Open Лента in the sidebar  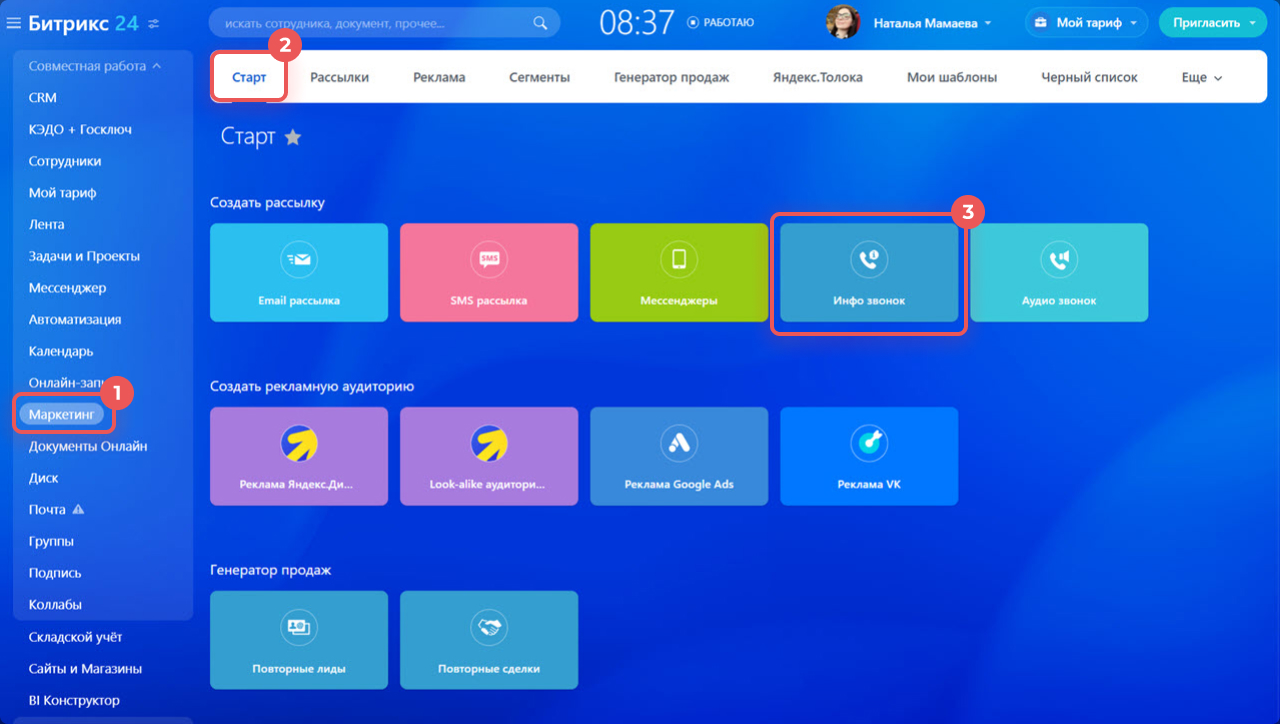(x=46, y=224)
